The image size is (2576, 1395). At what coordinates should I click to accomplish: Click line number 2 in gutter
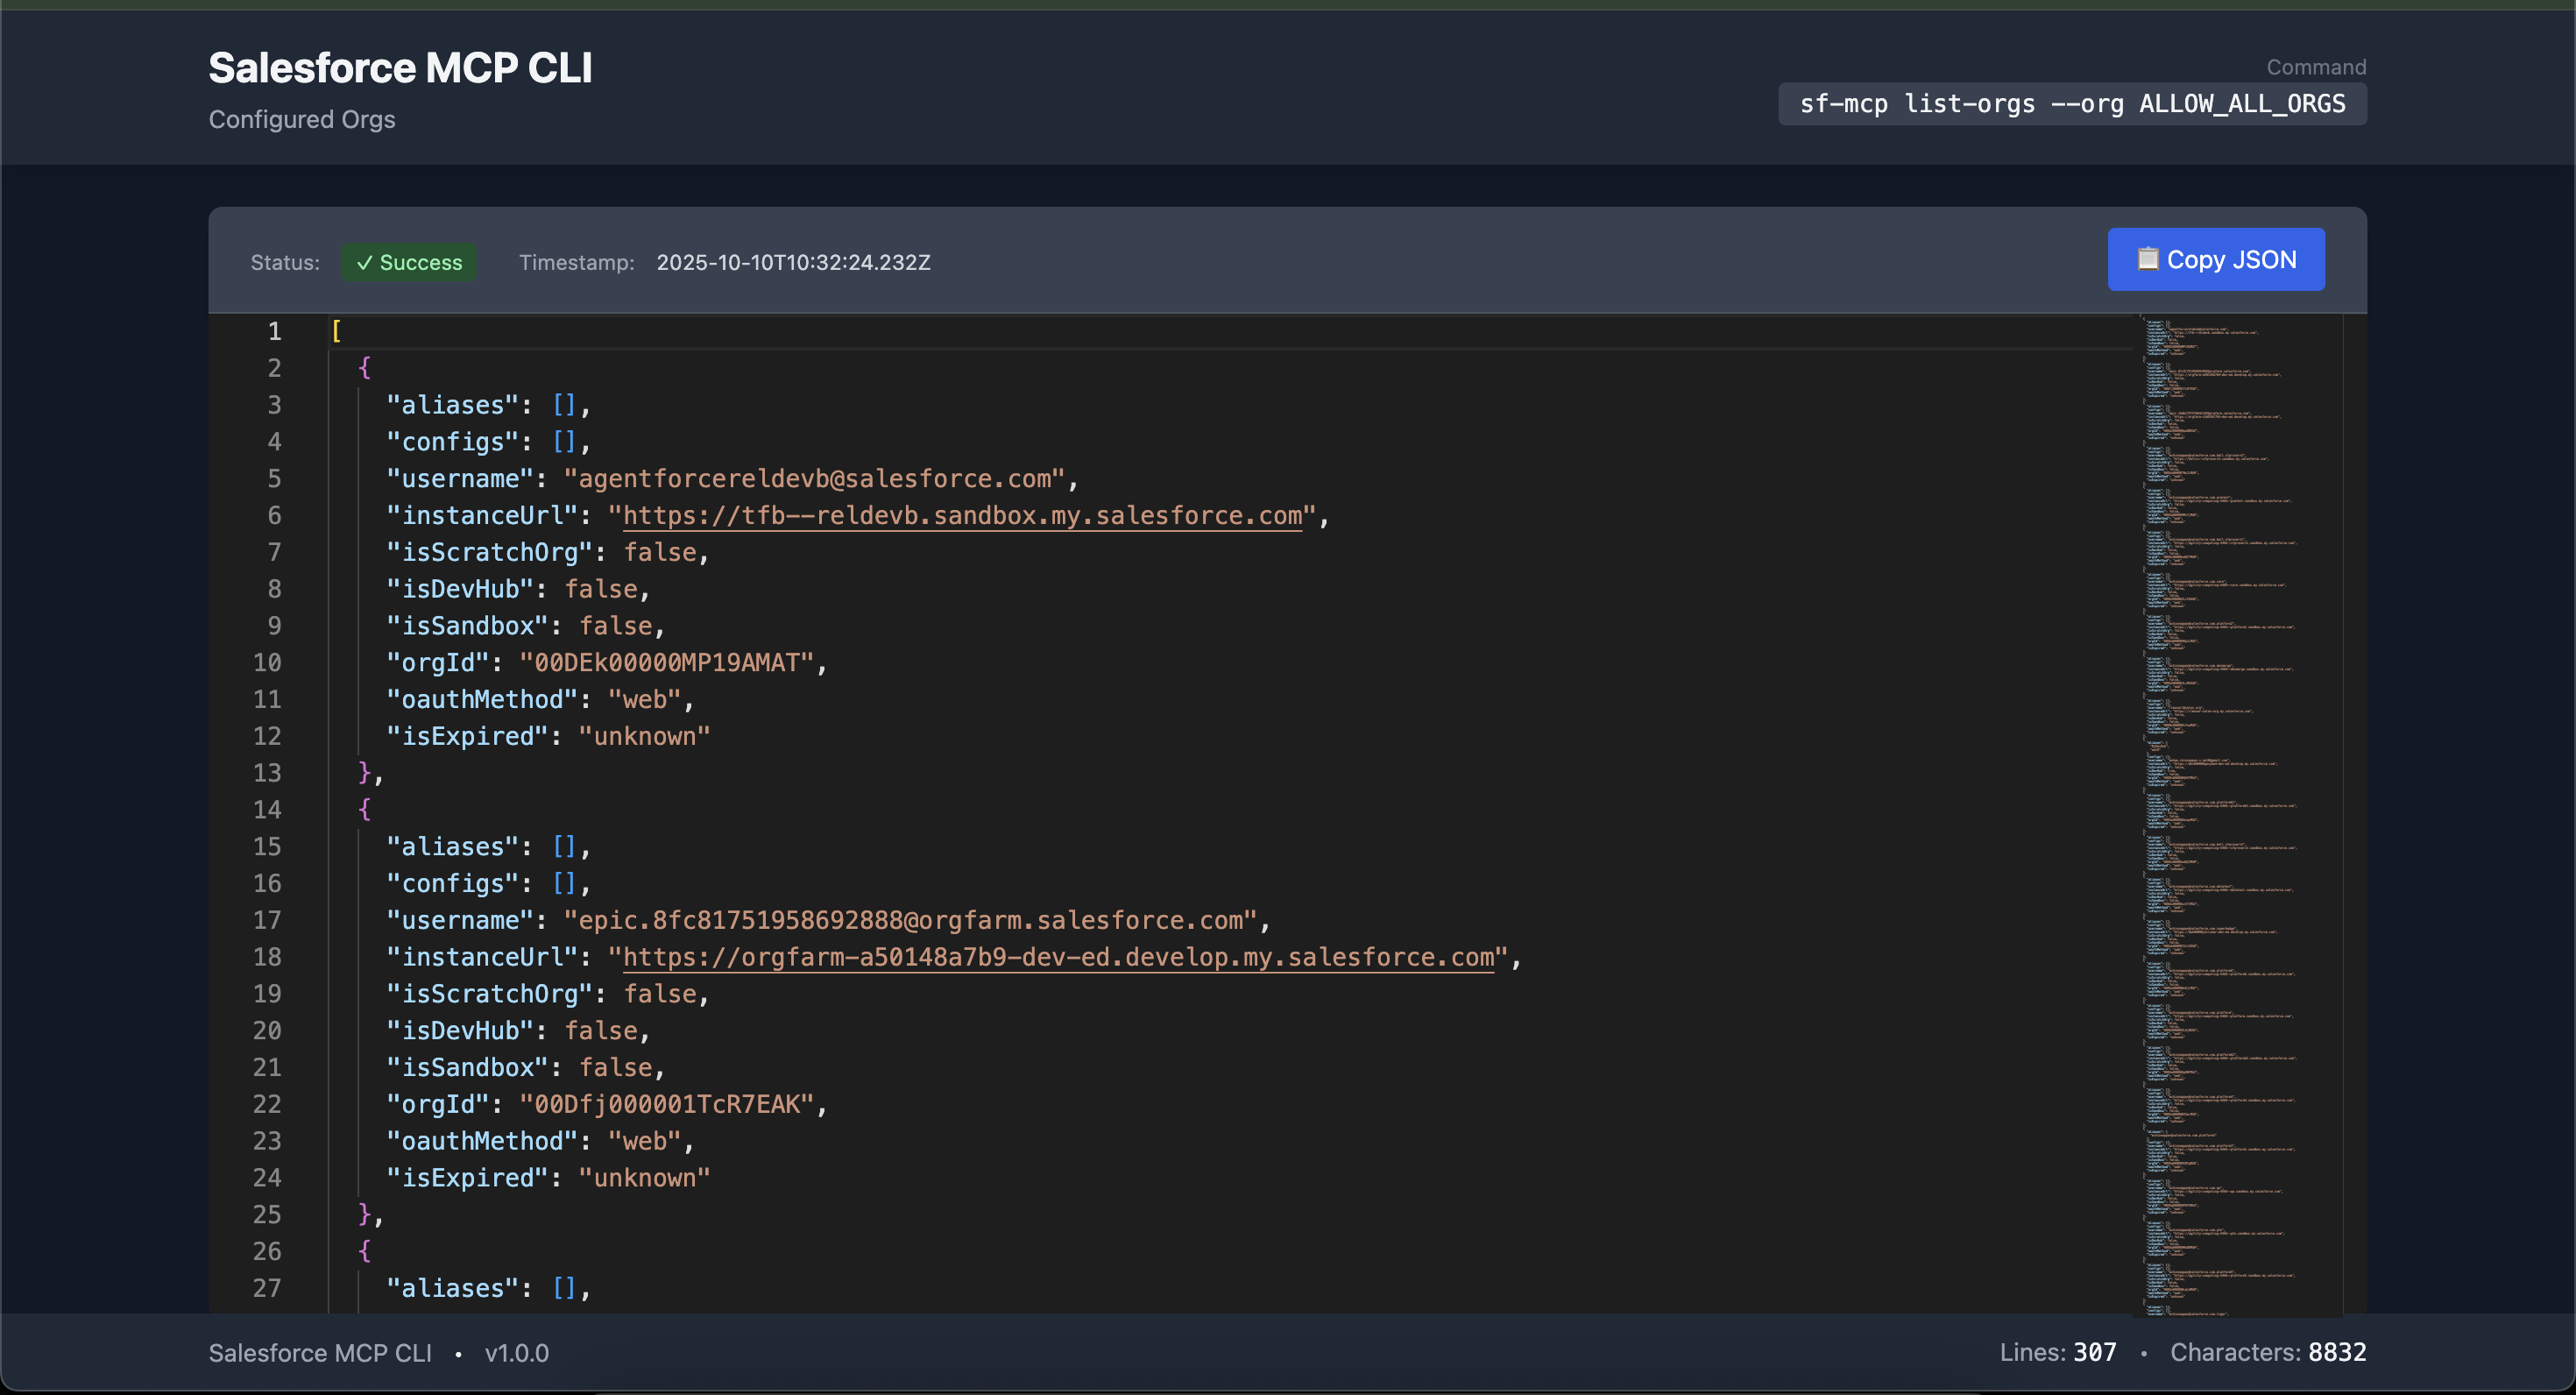click(274, 368)
